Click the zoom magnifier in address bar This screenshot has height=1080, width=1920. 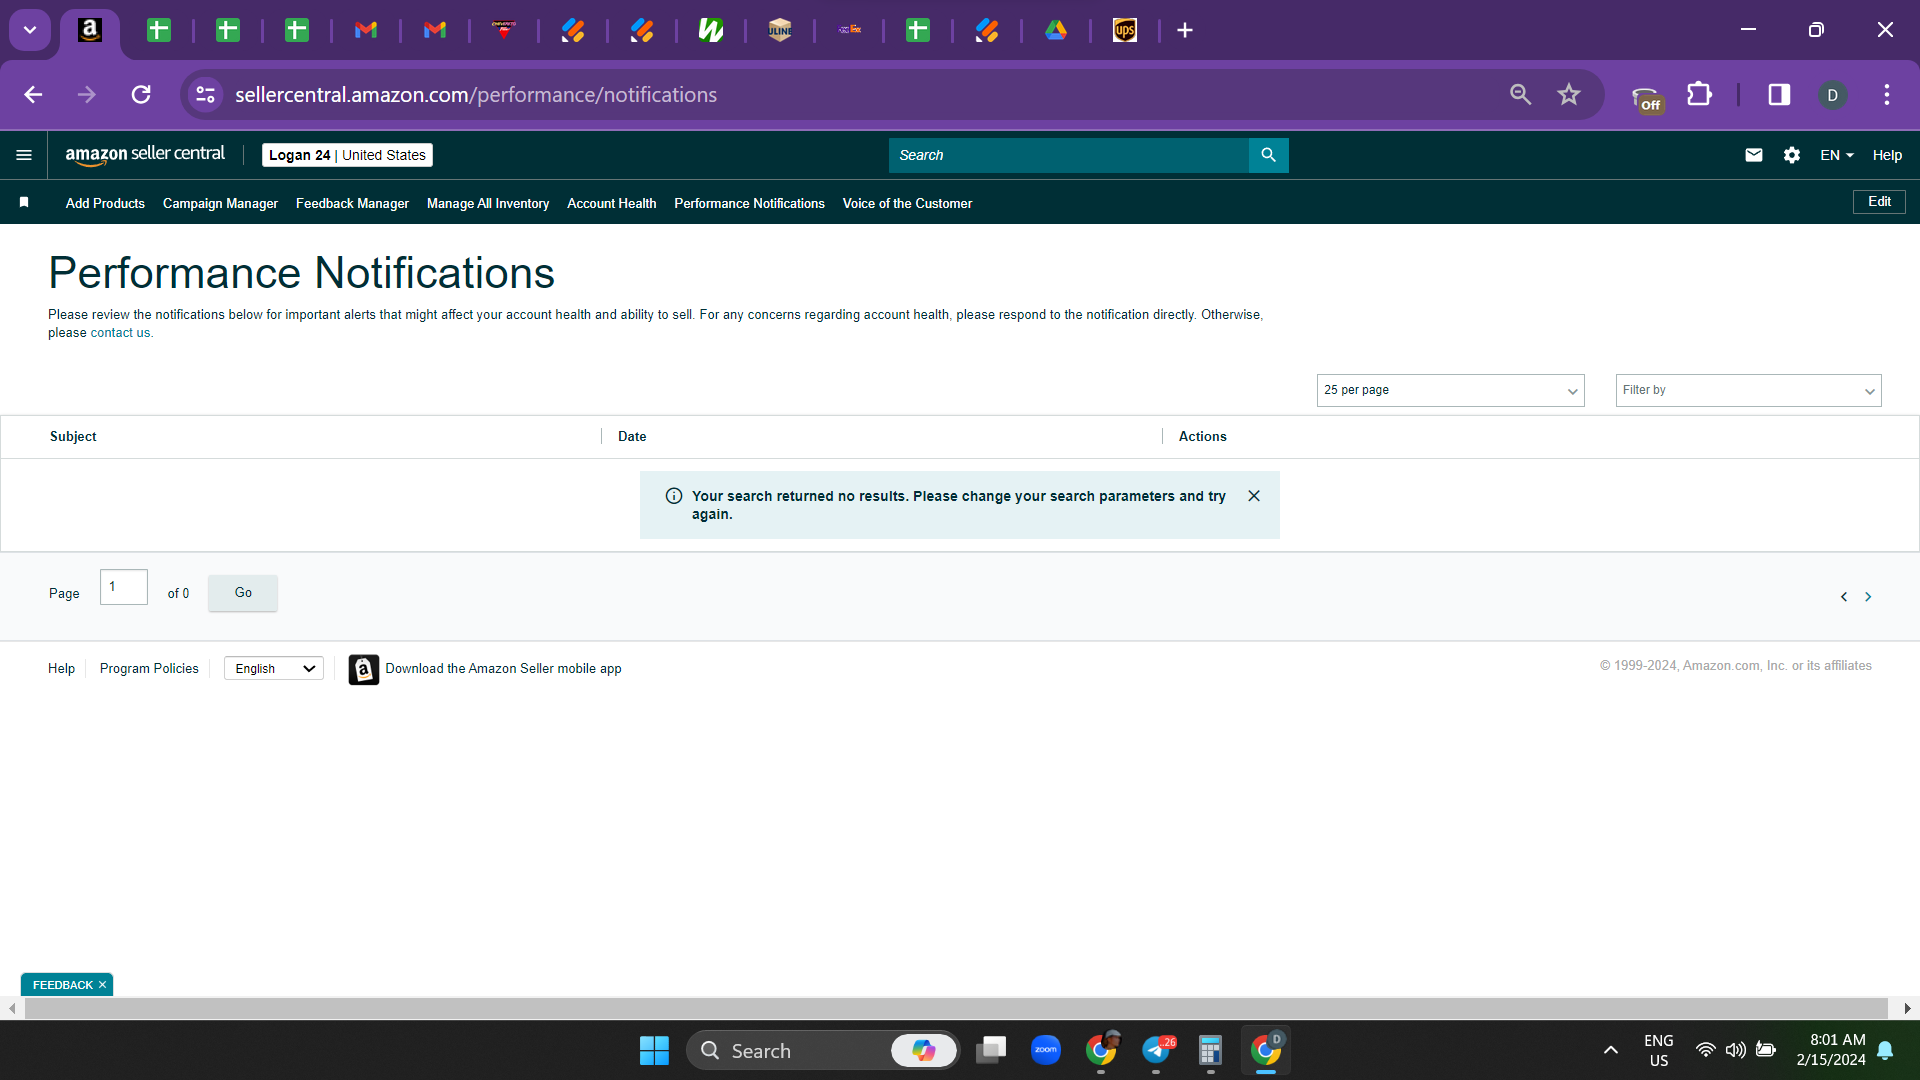1521,95
